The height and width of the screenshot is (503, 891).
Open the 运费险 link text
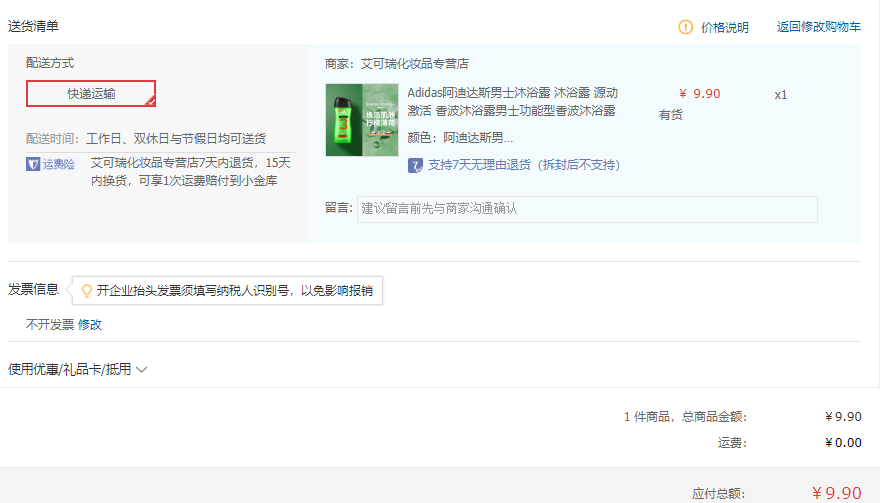[59, 164]
